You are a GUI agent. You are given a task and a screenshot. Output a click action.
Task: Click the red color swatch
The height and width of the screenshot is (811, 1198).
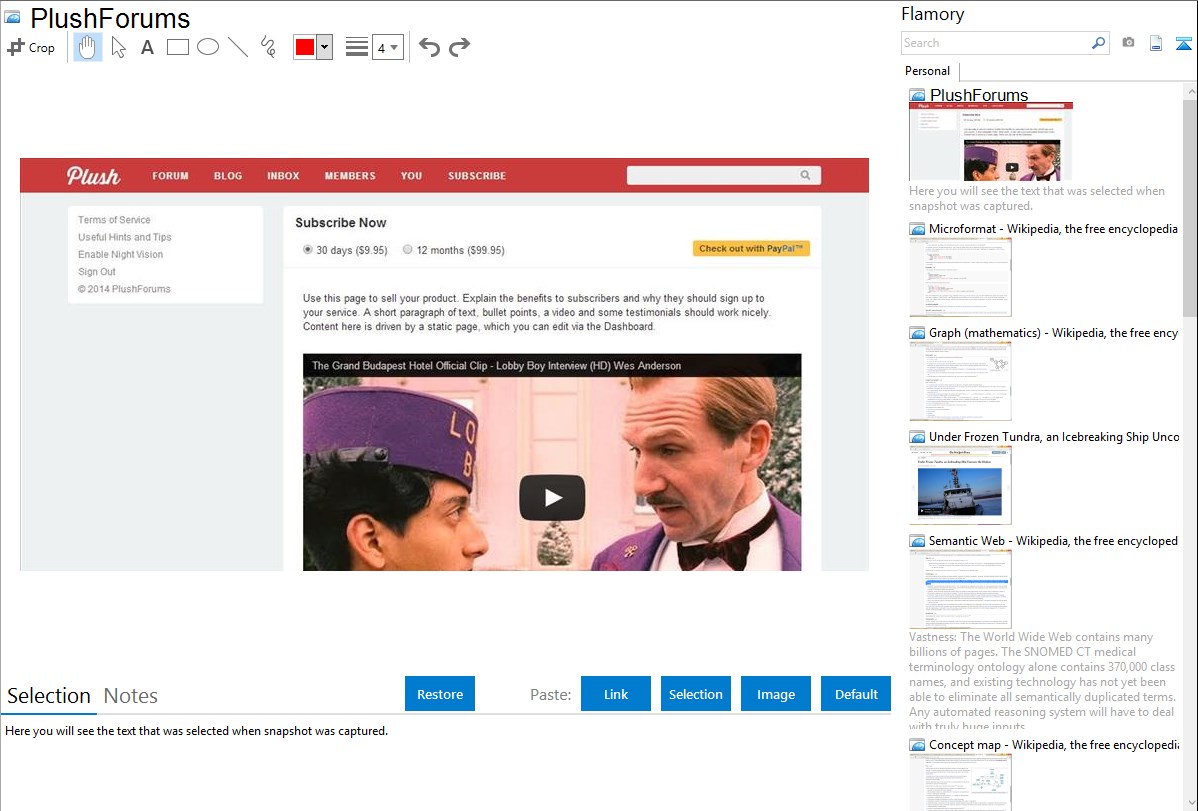tap(304, 47)
